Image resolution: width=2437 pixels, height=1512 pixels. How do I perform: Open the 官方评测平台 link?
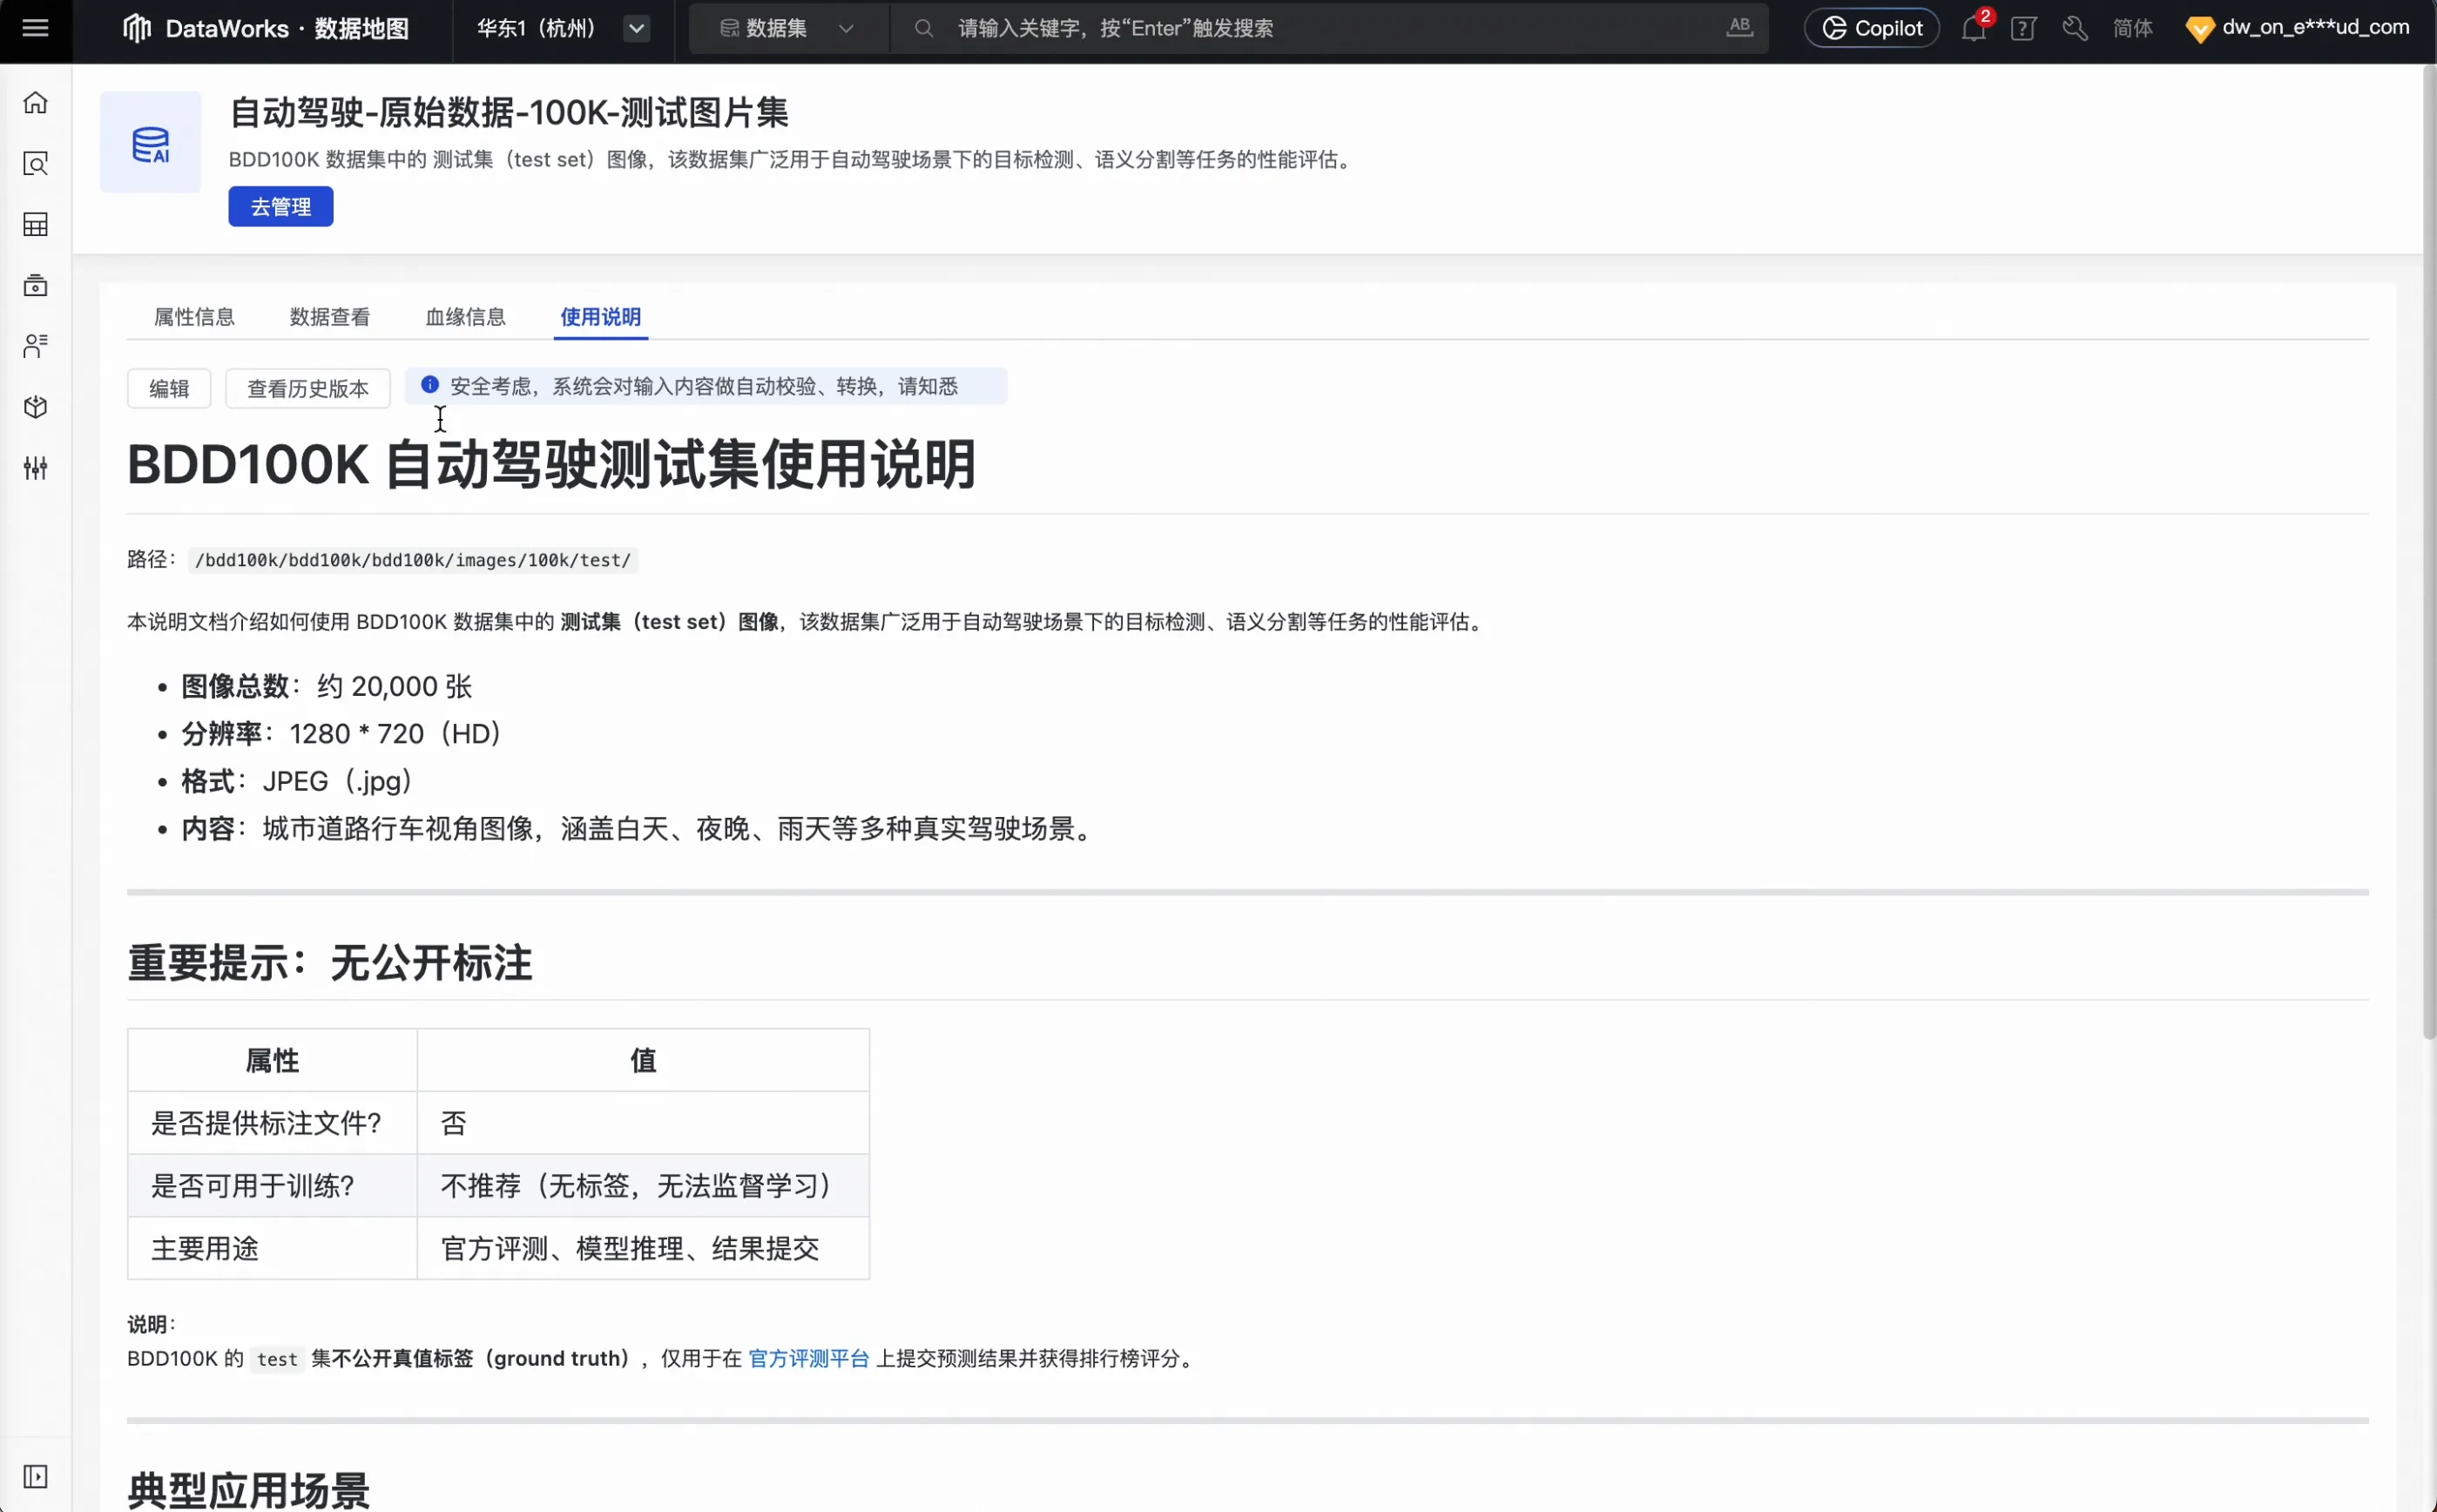click(808, 1358)
